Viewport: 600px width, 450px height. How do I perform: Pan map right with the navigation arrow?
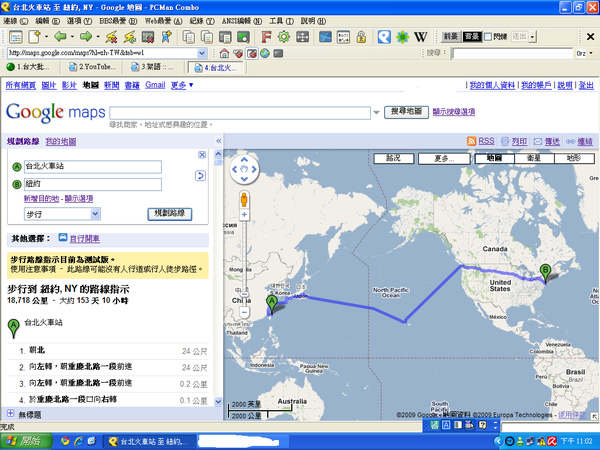(254, 169)
